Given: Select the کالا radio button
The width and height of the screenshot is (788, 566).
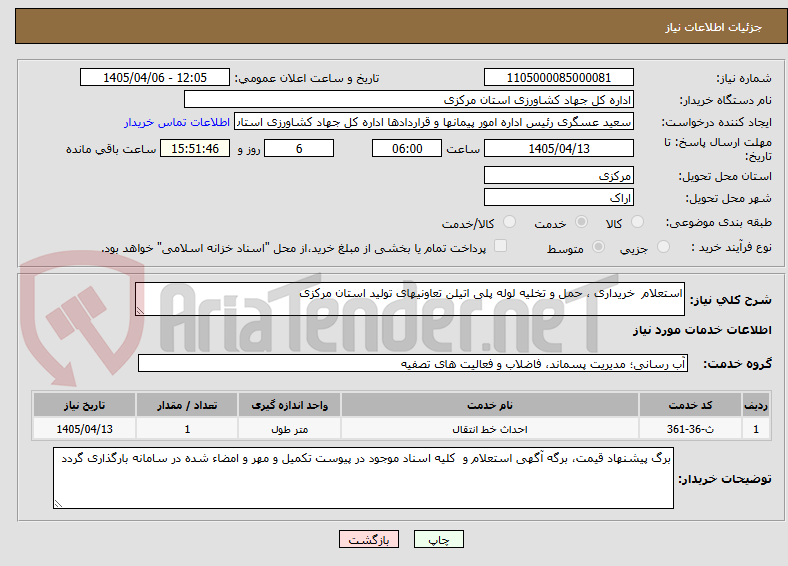Looking at the screenshot, I should [x=637, y=222].
